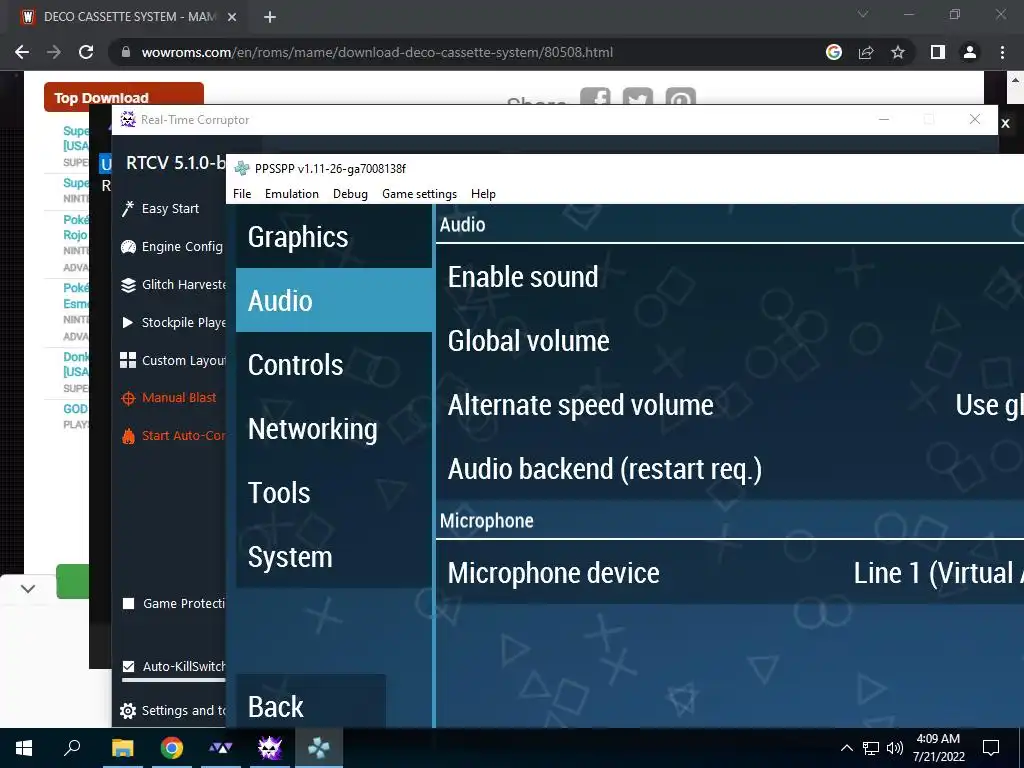This screenshot has width=1024, height=768.
Task: Open PPSSPP Help menu
Action: coord(483,194)
